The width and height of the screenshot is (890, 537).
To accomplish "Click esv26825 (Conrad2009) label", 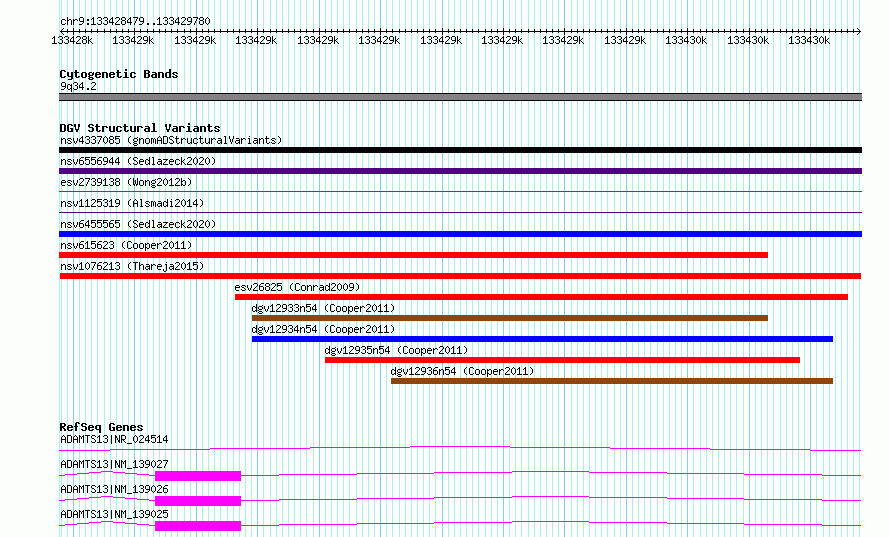I will (x=297, y=287).
